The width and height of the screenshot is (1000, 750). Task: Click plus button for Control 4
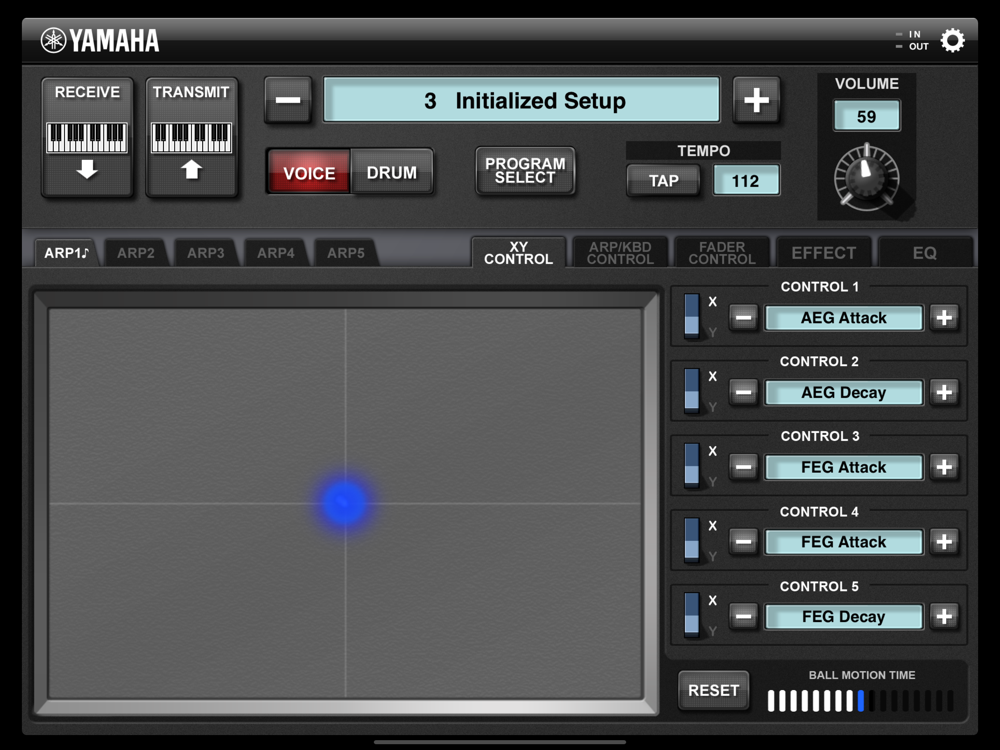coord(945,541)
